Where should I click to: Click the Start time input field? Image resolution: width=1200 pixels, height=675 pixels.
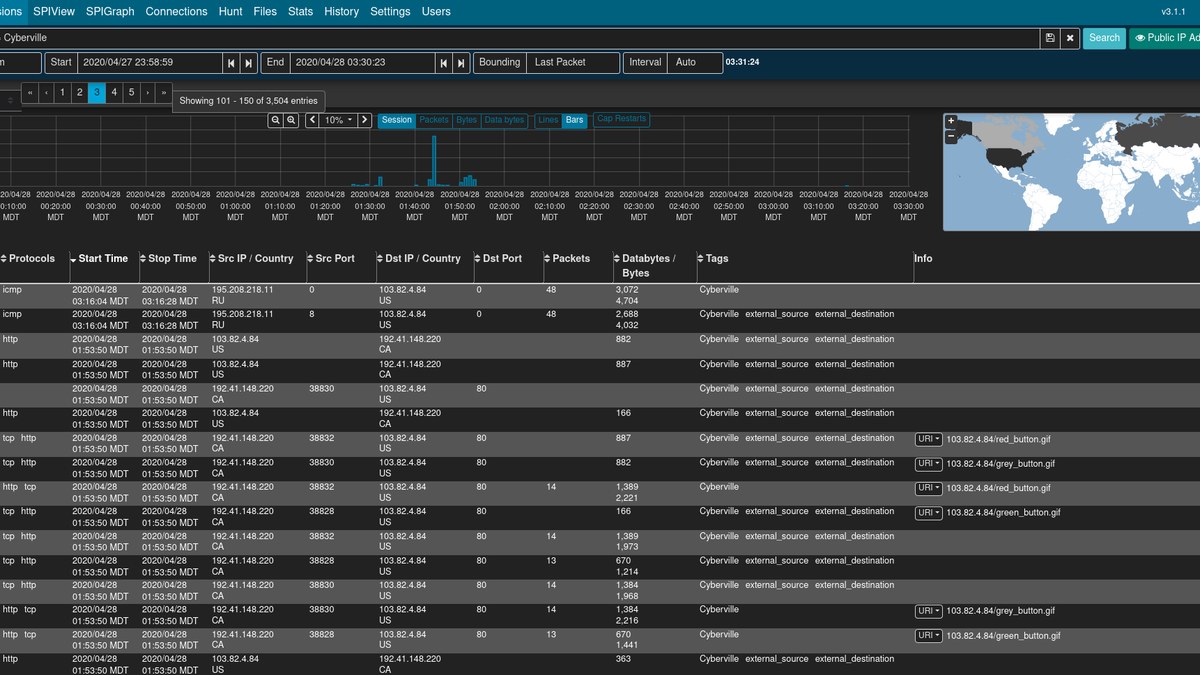(150, 63)
